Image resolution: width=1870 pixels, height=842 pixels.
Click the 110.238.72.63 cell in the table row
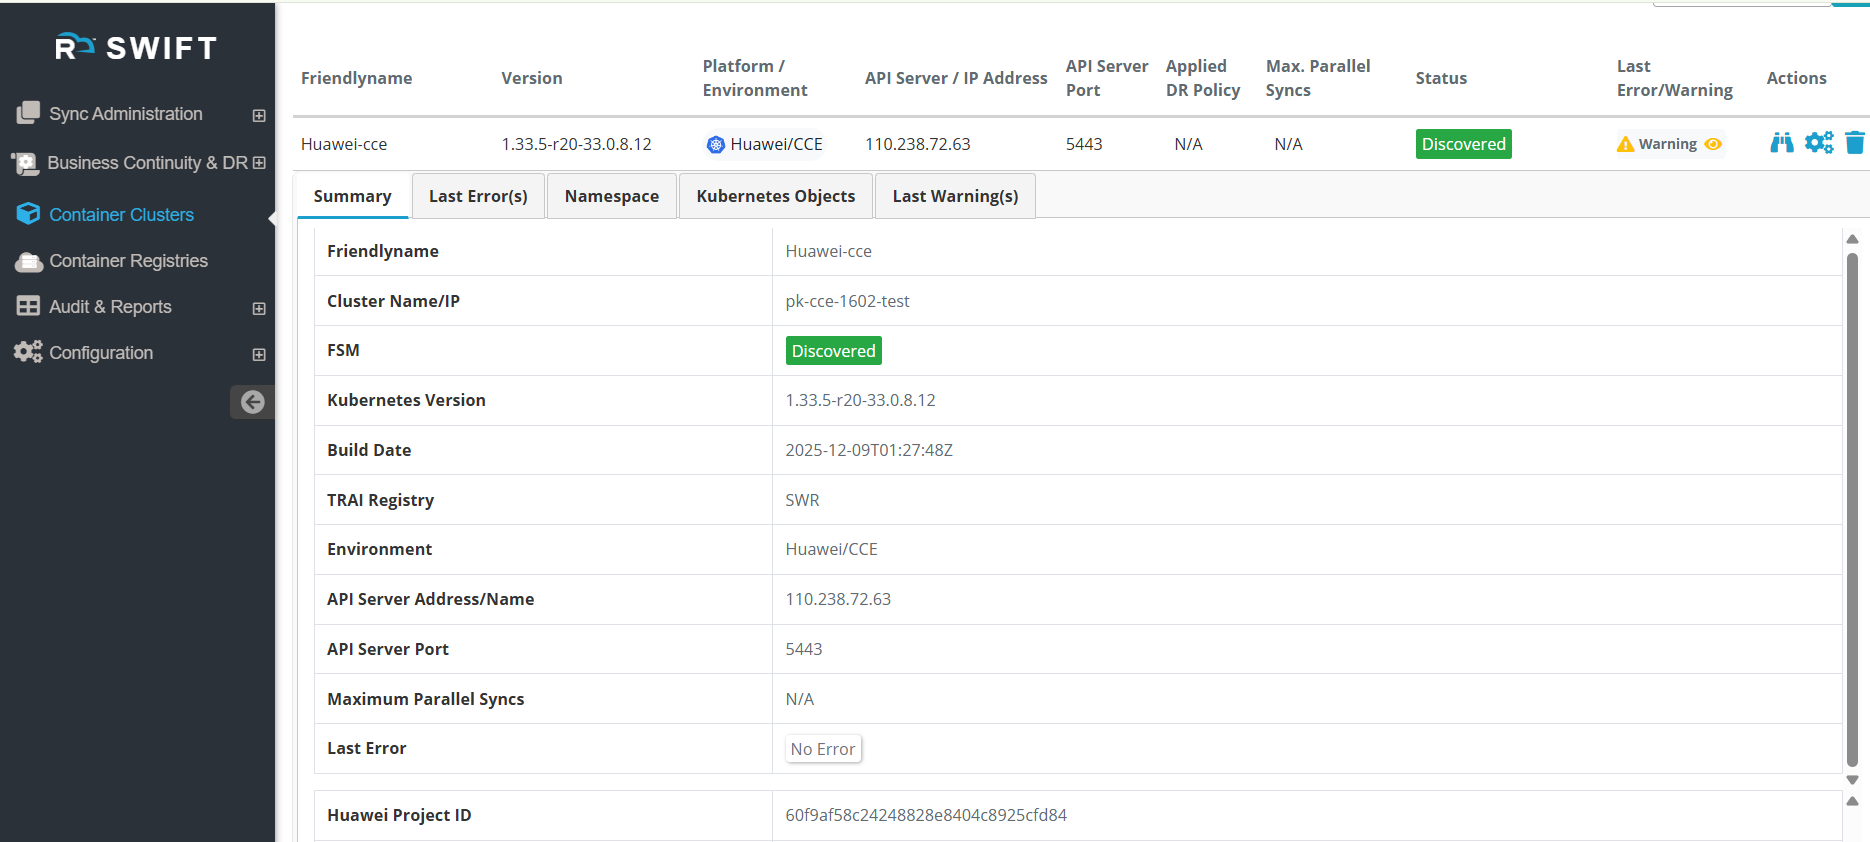tap(917, 144)
